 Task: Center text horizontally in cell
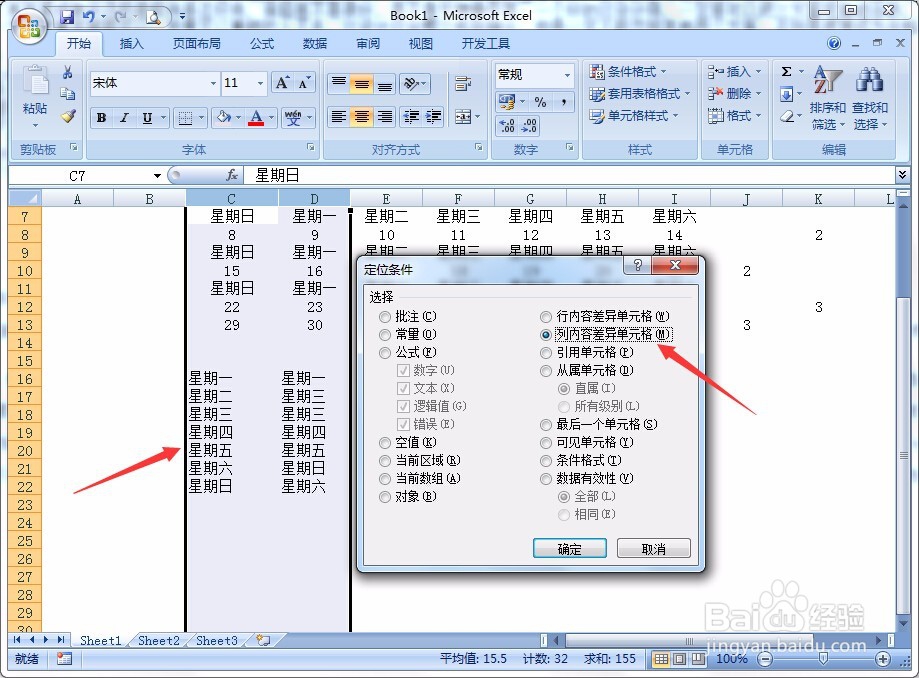pos(362,117)
